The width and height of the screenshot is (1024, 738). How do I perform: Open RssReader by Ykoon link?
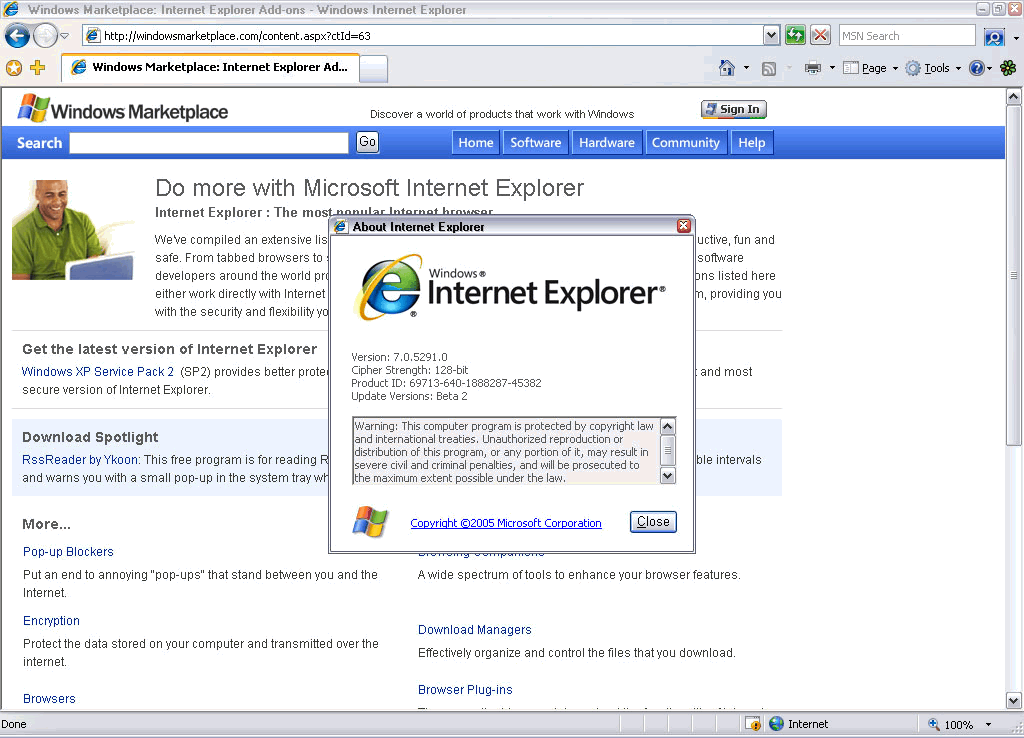coord(80,460)
